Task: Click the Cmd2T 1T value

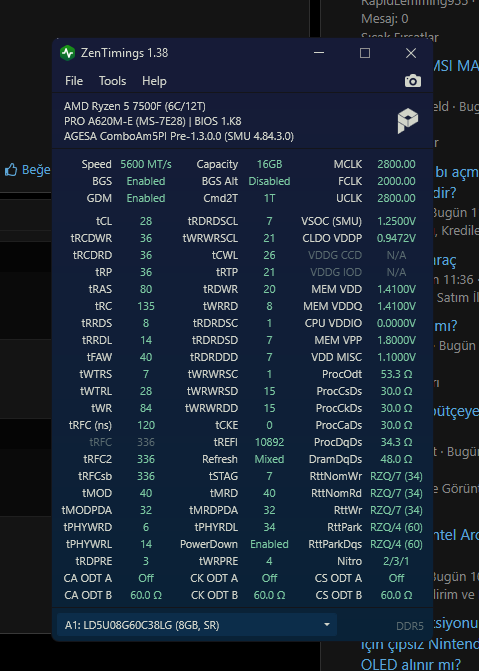Action: click(x=269, y=199)
